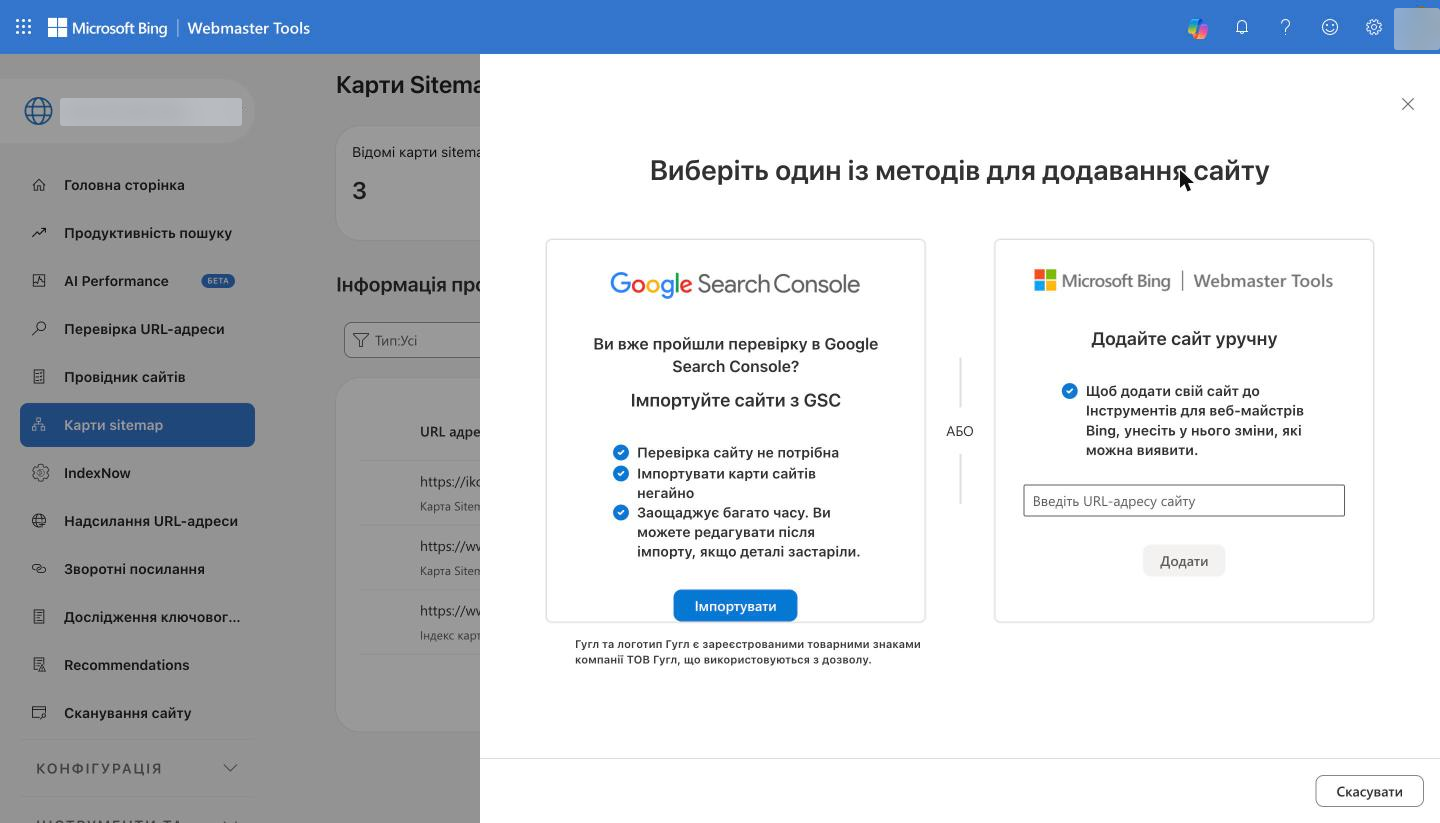Click the icon beside AI Performance

tap(39, 280)
